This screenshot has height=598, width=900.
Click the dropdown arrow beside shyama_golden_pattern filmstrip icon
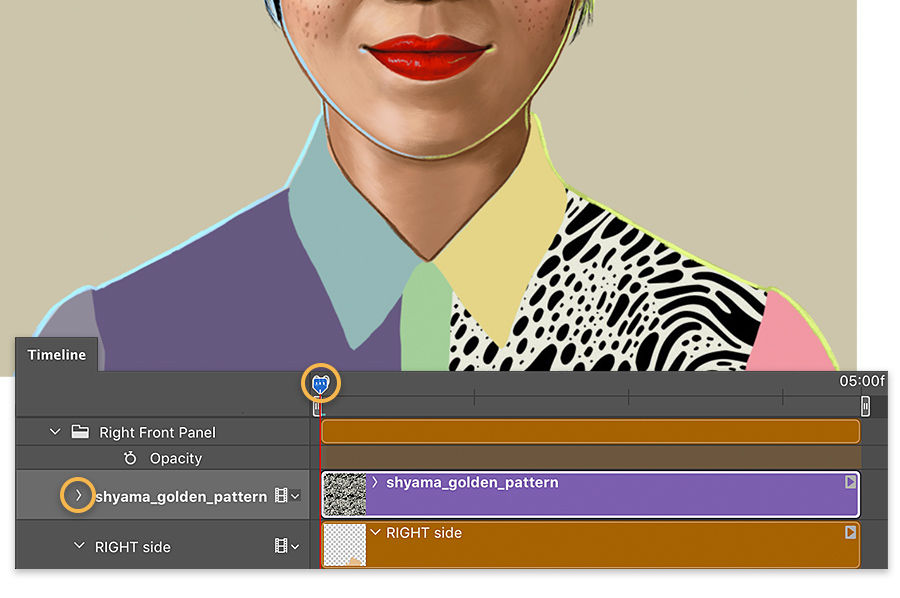(x=296, y=495)
